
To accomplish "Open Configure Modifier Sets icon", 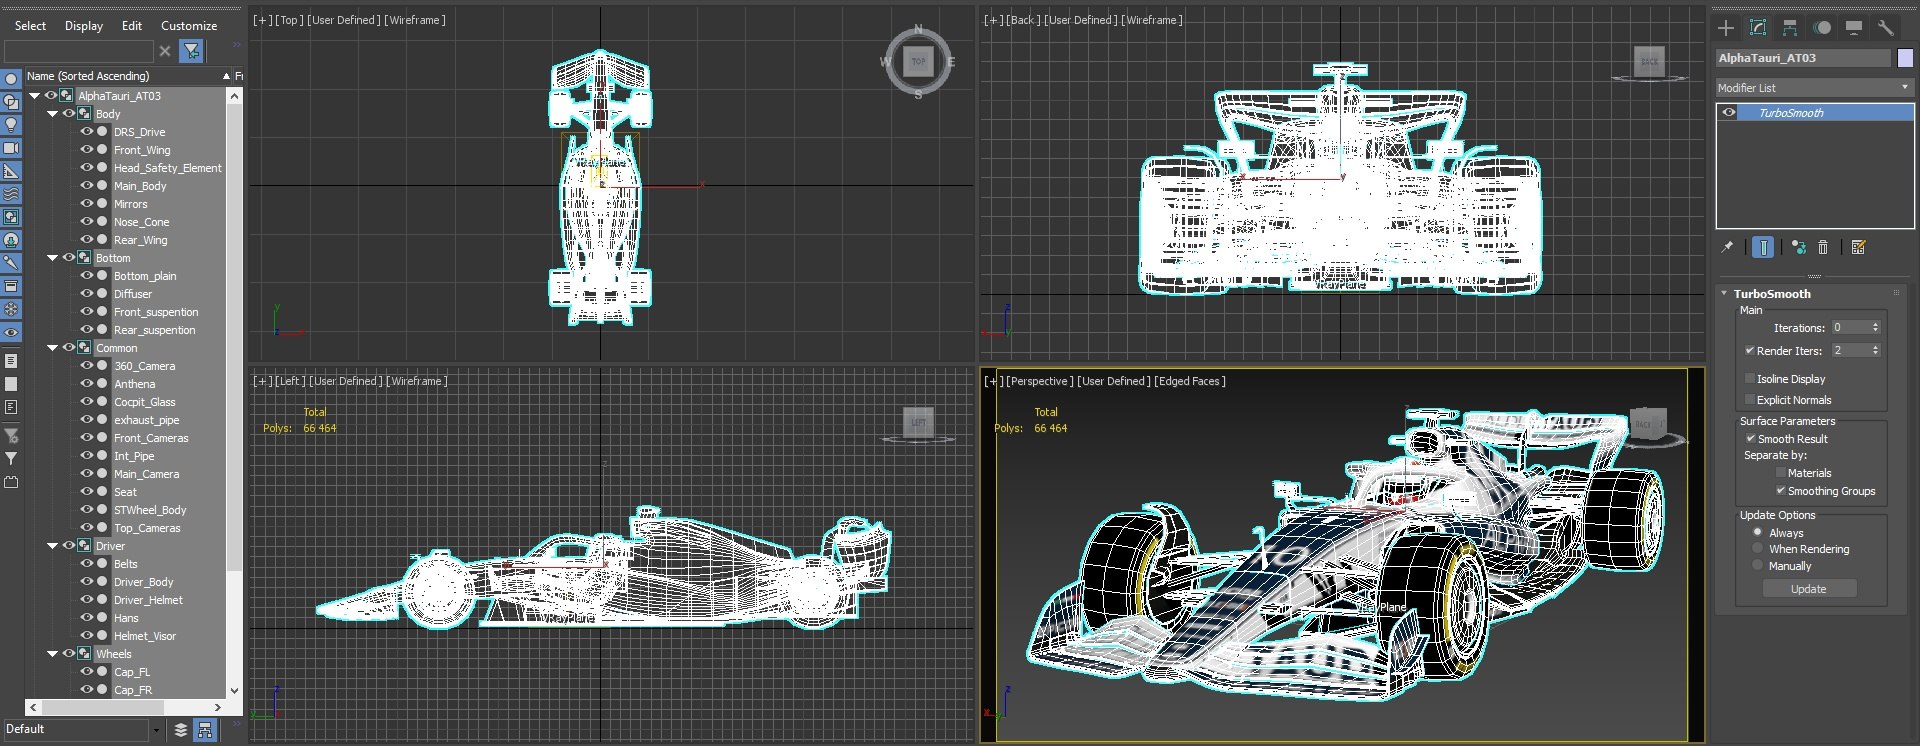I will (1859, 247).
